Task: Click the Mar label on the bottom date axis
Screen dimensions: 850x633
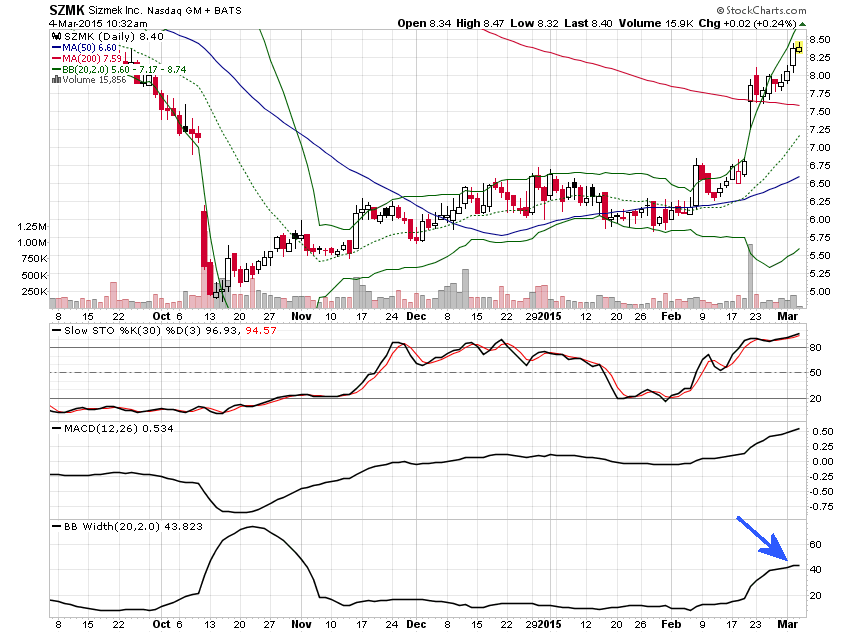Action: (788, 624)
